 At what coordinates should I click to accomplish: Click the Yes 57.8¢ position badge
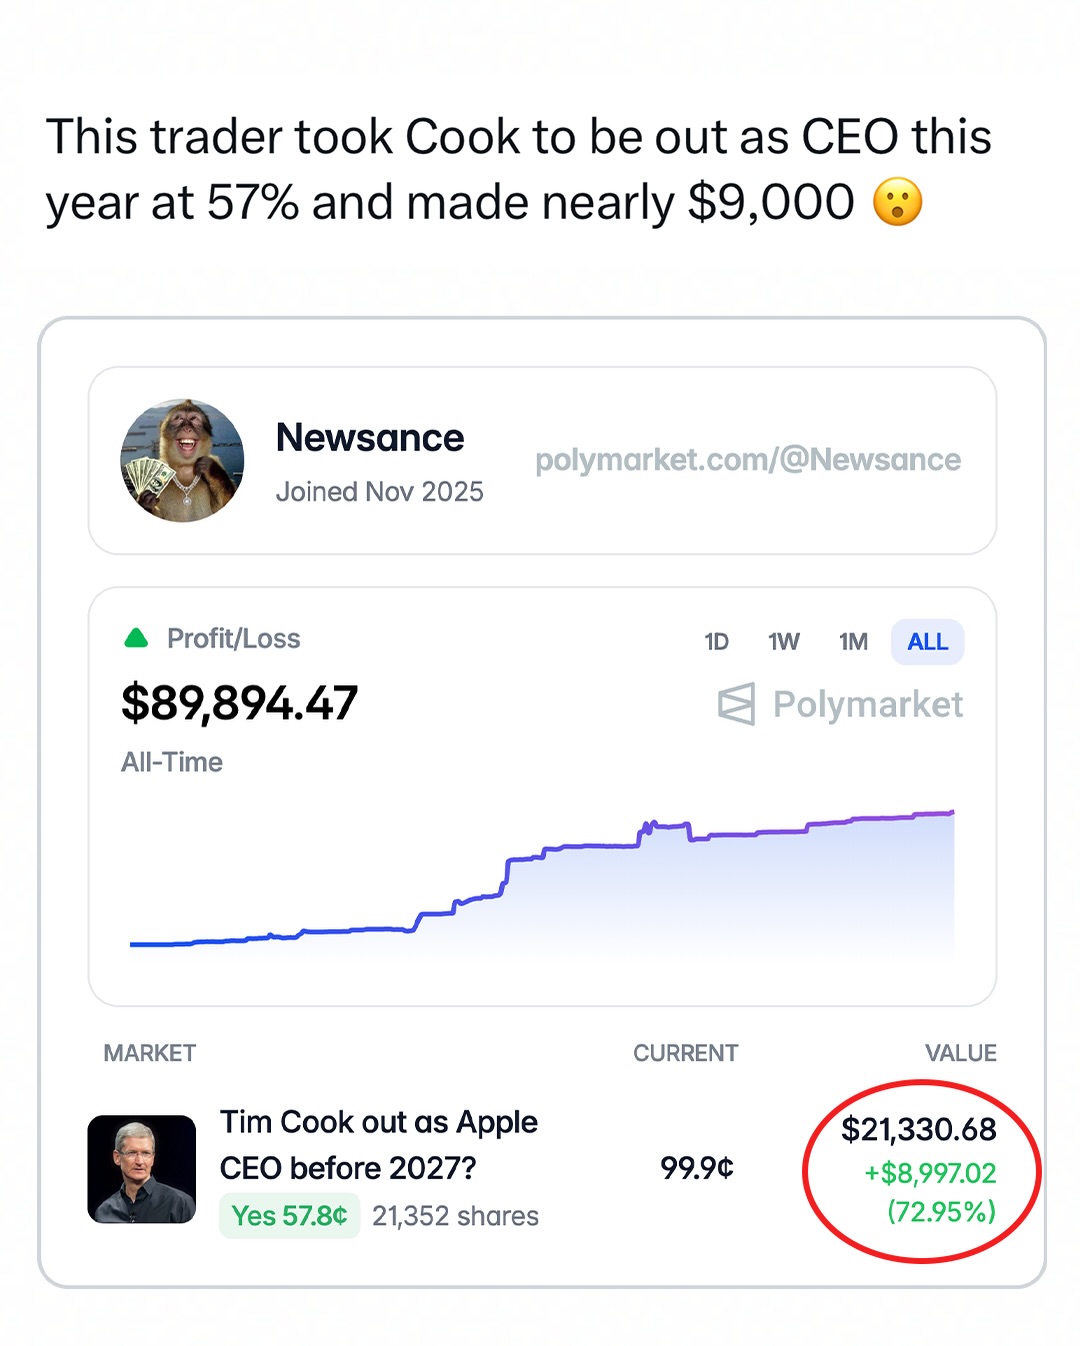coord(289,1216)
